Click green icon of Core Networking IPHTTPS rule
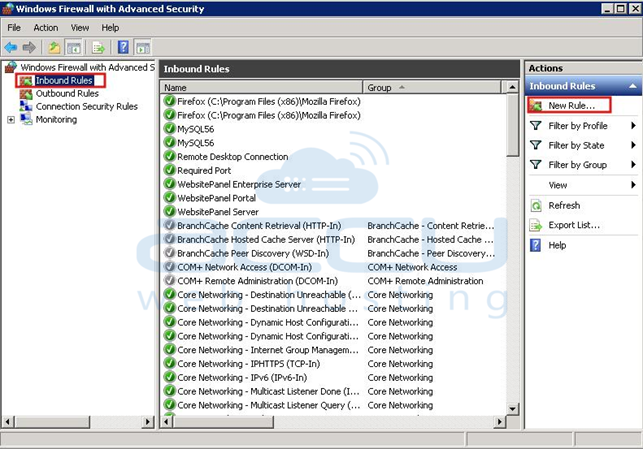 pos(169,363)
